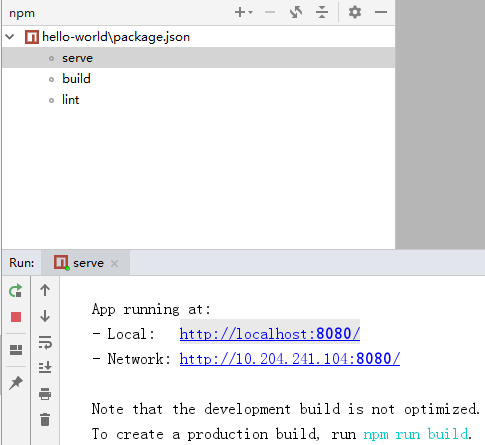Reload npm scripts with refresh icon

pyautogui.click(x=296, y=12)
